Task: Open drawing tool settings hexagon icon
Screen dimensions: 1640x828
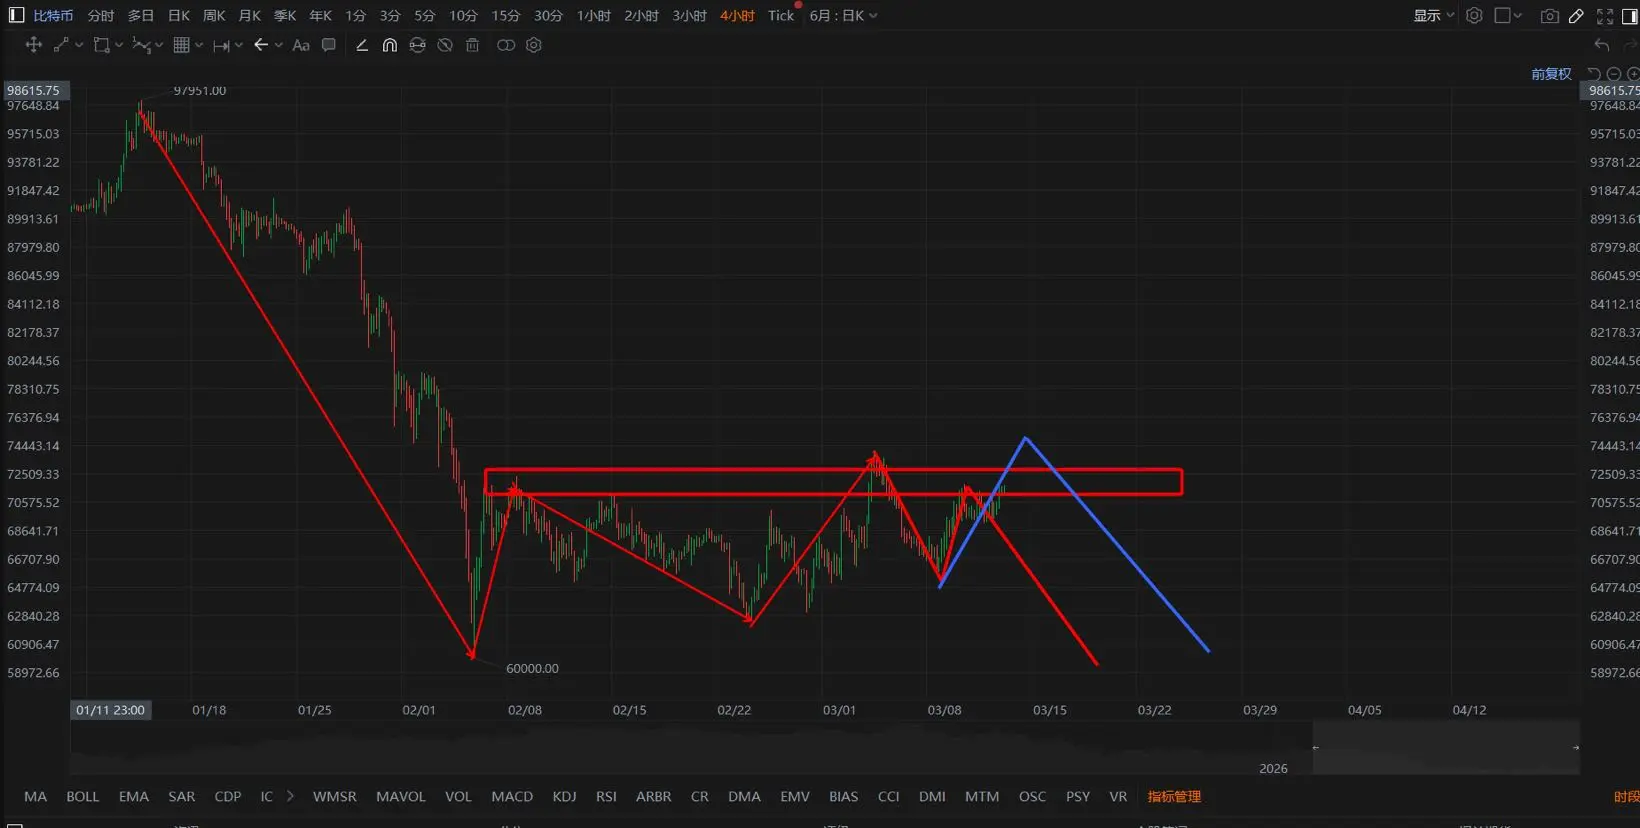Action: pos(534,45)
